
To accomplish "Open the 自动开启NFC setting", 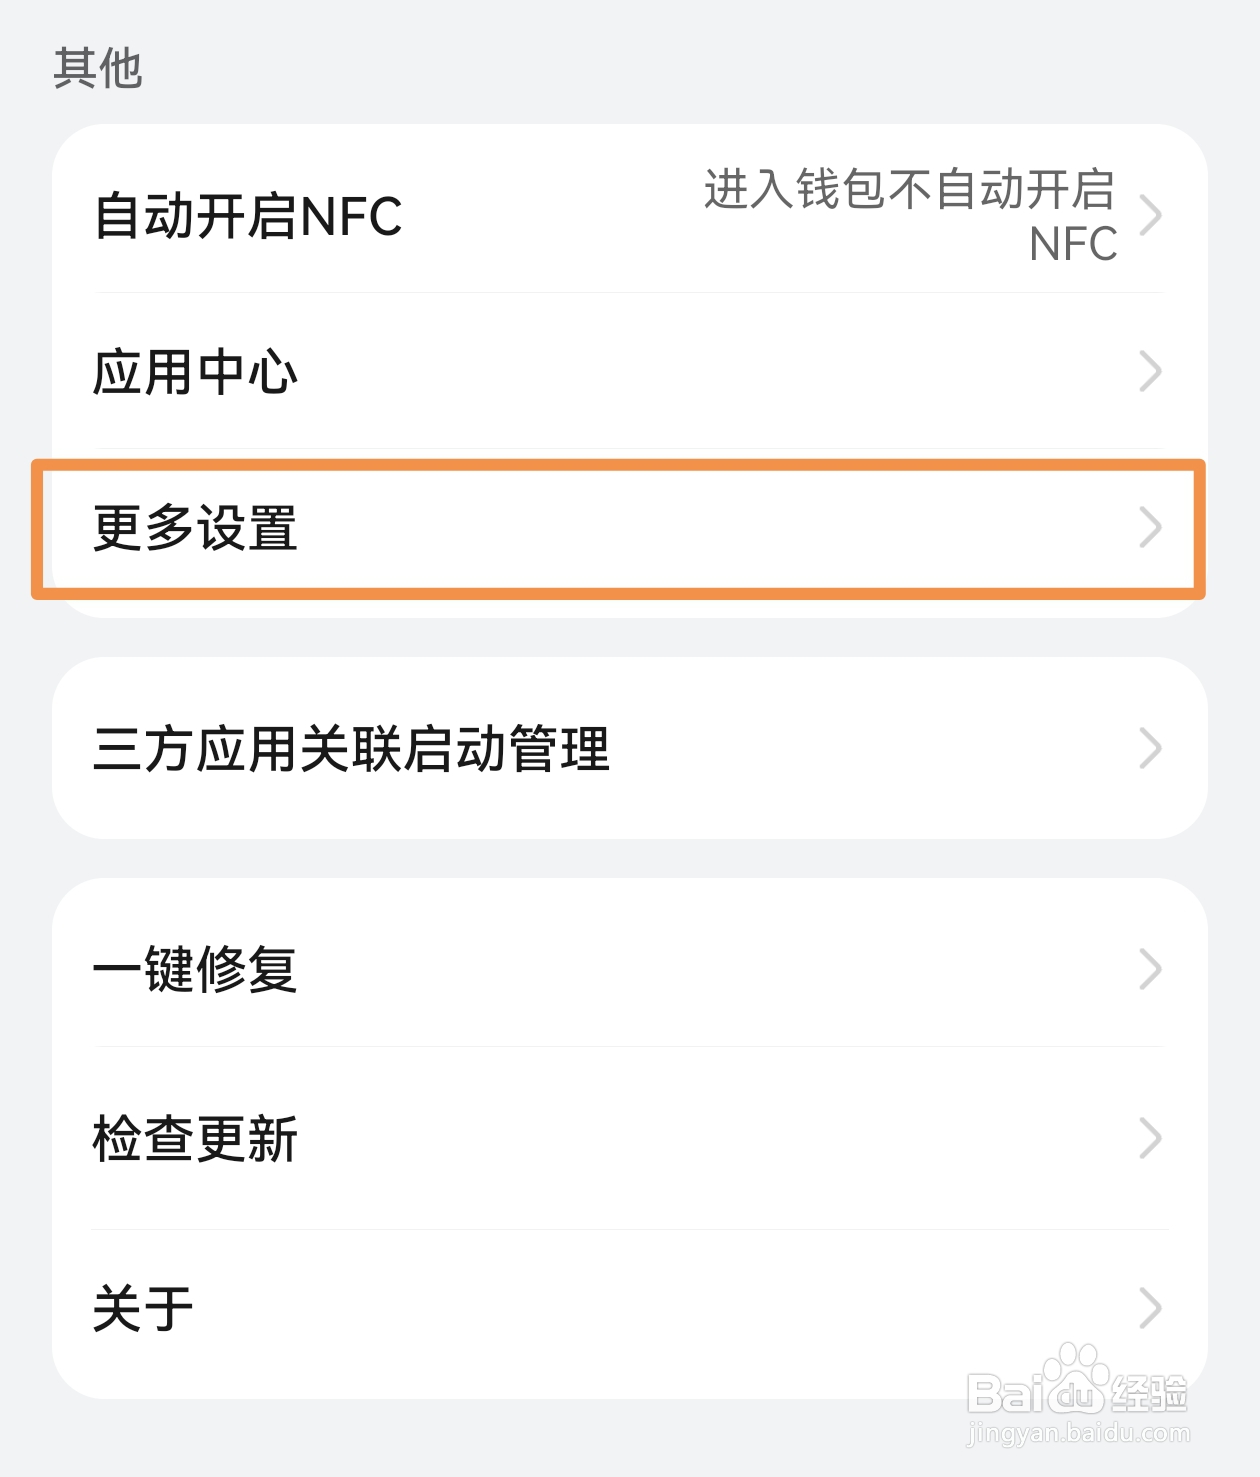I will [x=248, y=216].
